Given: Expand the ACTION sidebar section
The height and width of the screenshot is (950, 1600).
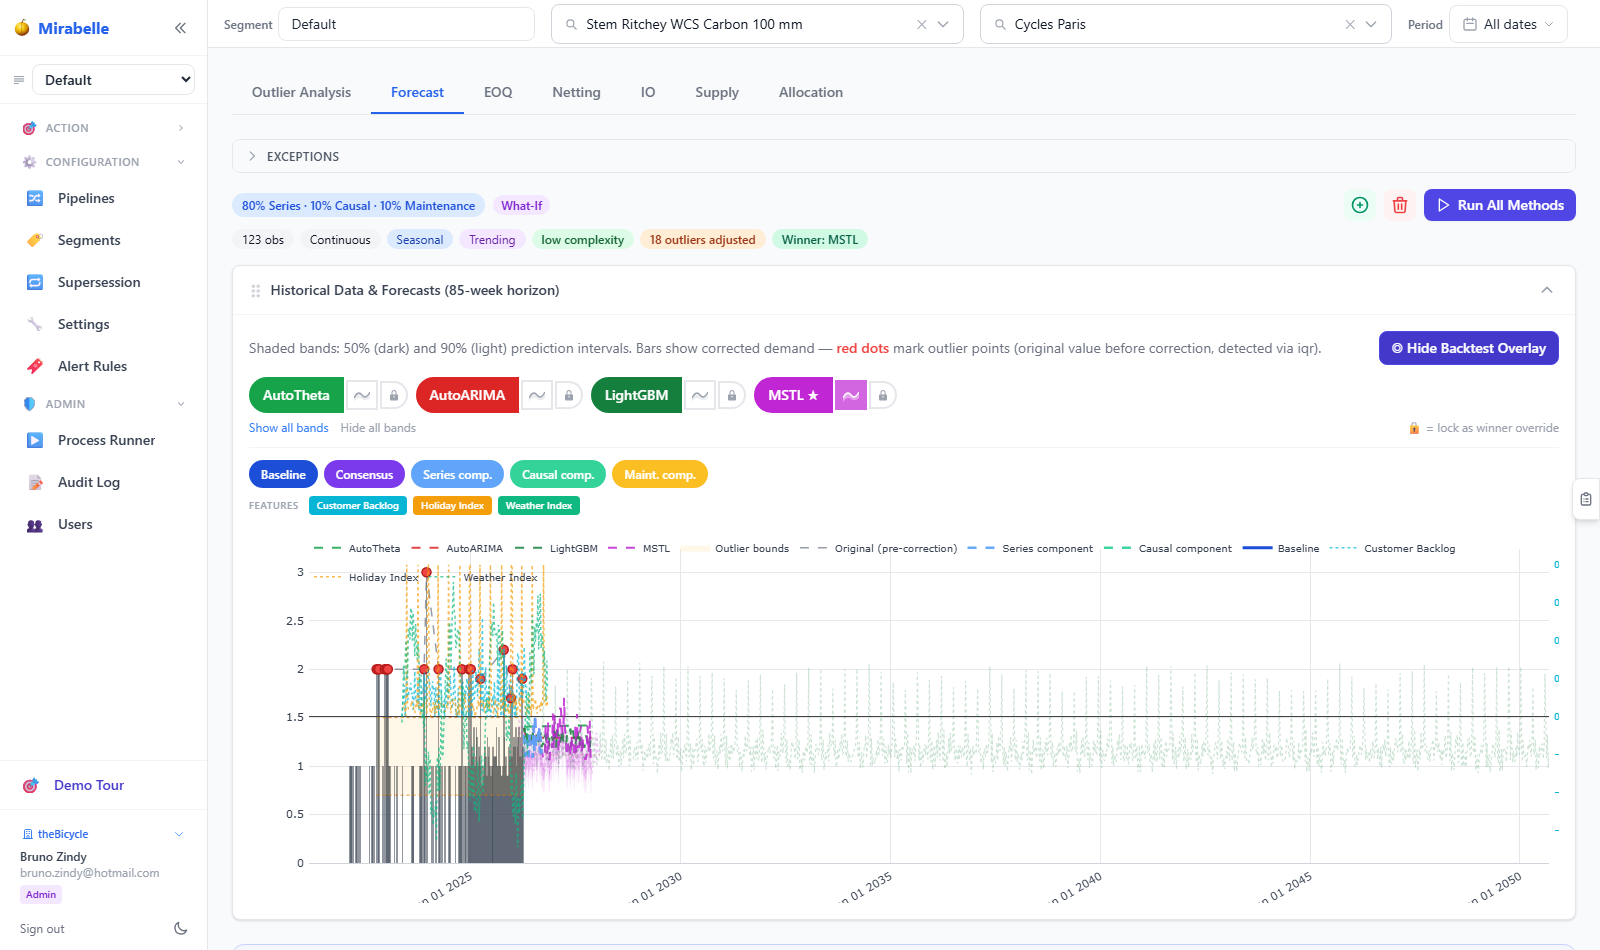Looking at the screenshot, I should [104, 128].
